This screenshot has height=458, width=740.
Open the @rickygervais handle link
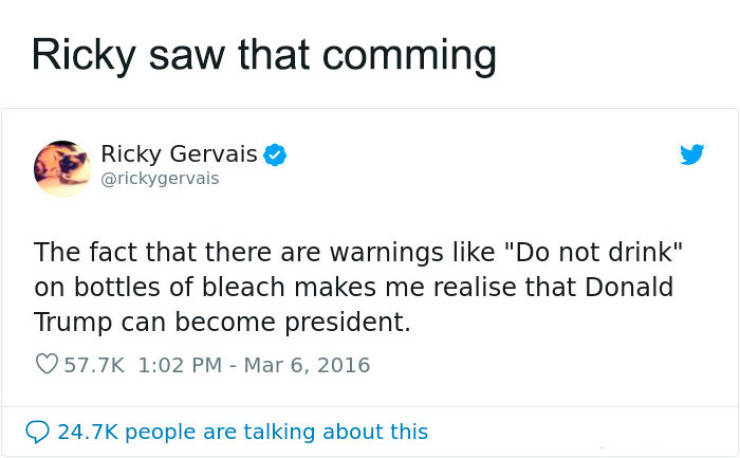(x=160, y=178)
